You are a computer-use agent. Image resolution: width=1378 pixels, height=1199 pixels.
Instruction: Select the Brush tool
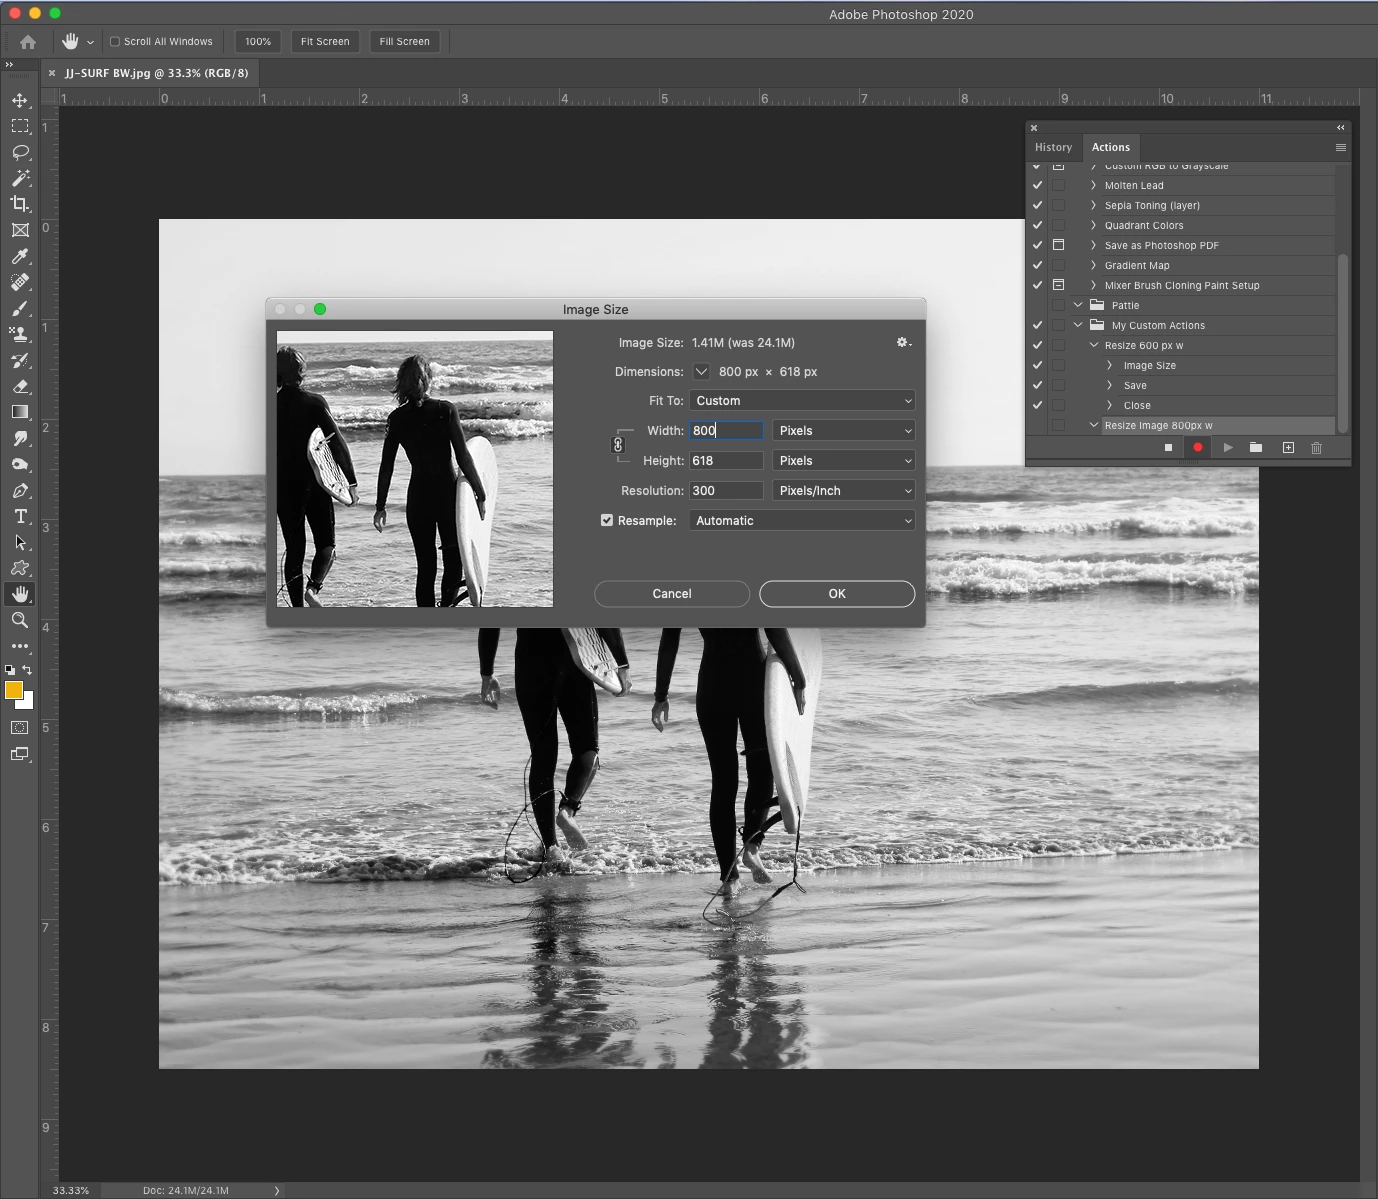pos(20,308)
